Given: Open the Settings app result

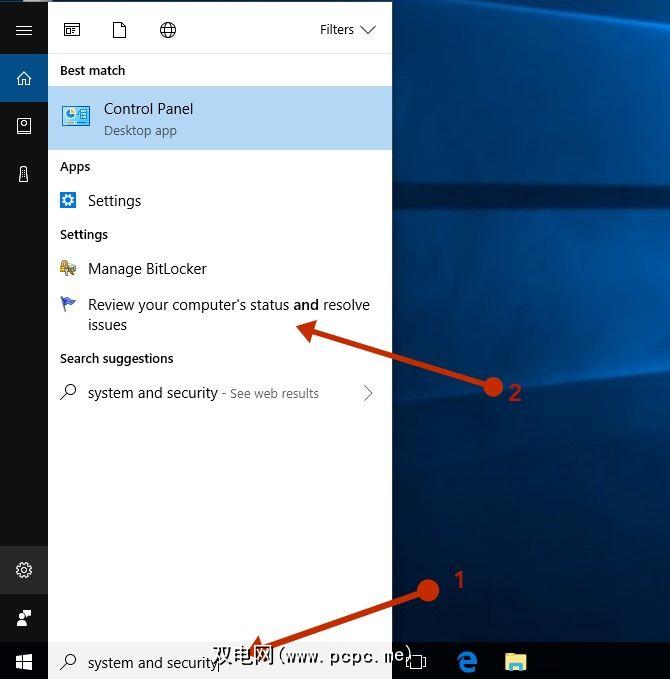Looking at the screenshot, I should pos(220,200).
